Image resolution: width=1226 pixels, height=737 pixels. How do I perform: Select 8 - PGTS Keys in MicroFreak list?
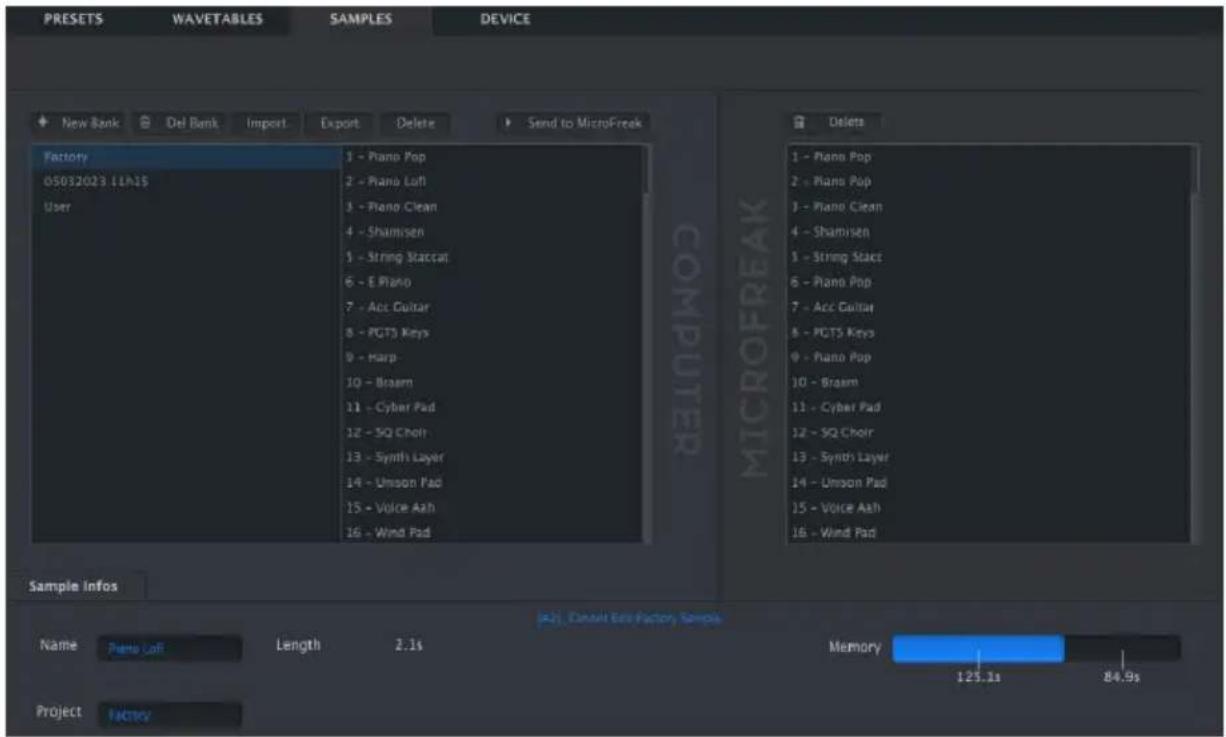[x=988, y=332]
